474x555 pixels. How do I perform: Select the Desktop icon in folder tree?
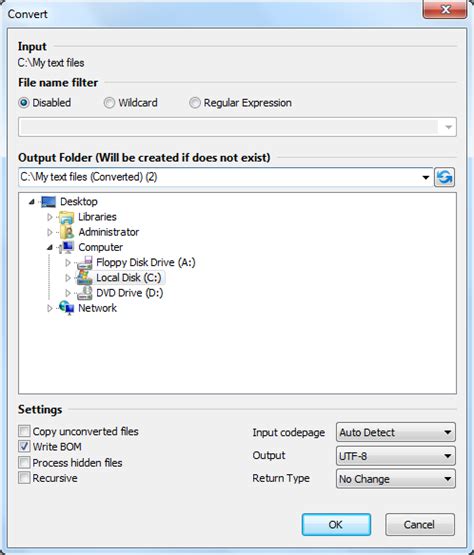tap(48, 202)
